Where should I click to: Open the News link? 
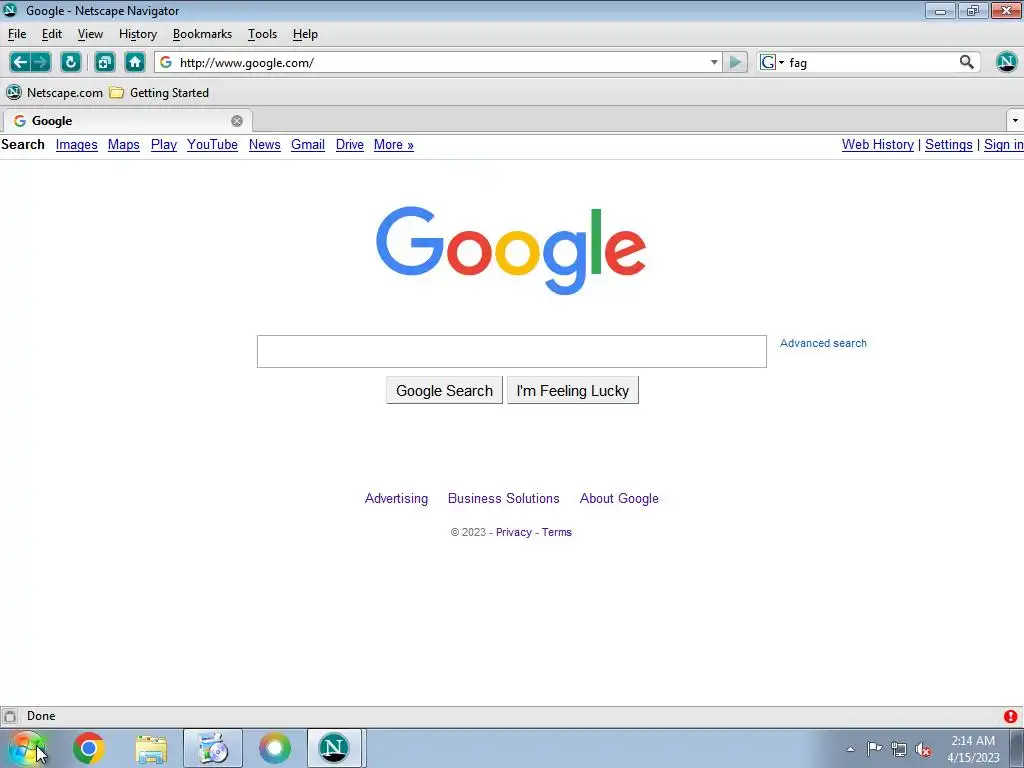(x=264, y=145)
